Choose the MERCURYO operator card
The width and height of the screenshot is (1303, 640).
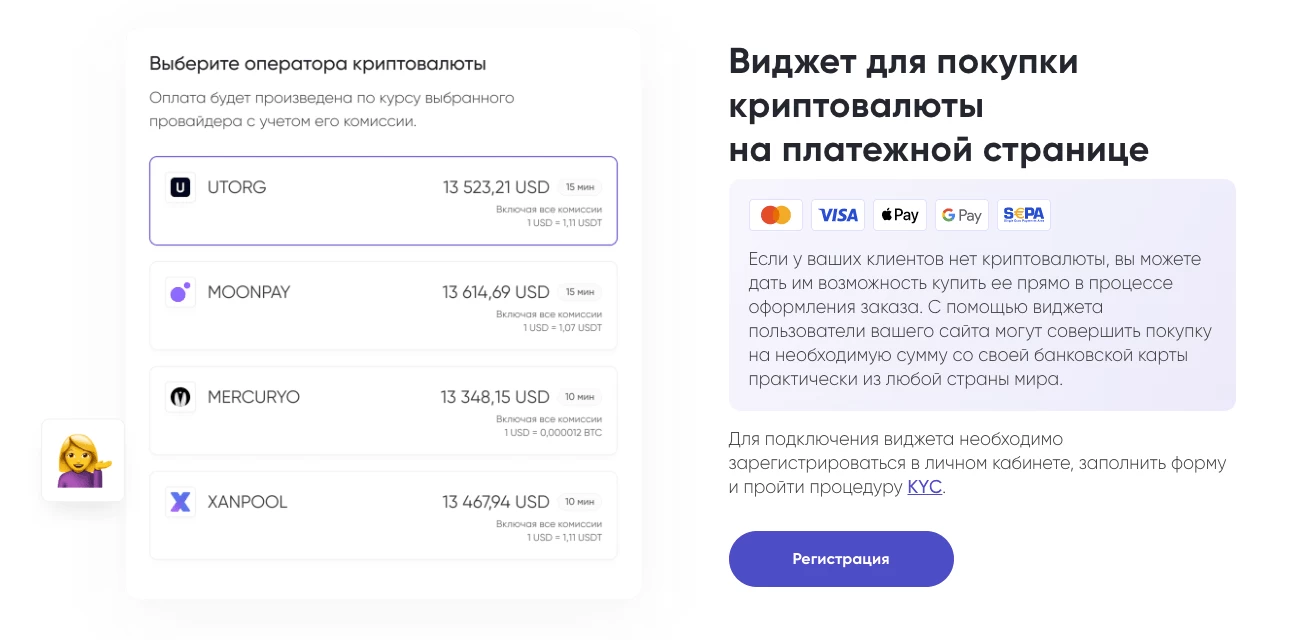click(383, 410)
